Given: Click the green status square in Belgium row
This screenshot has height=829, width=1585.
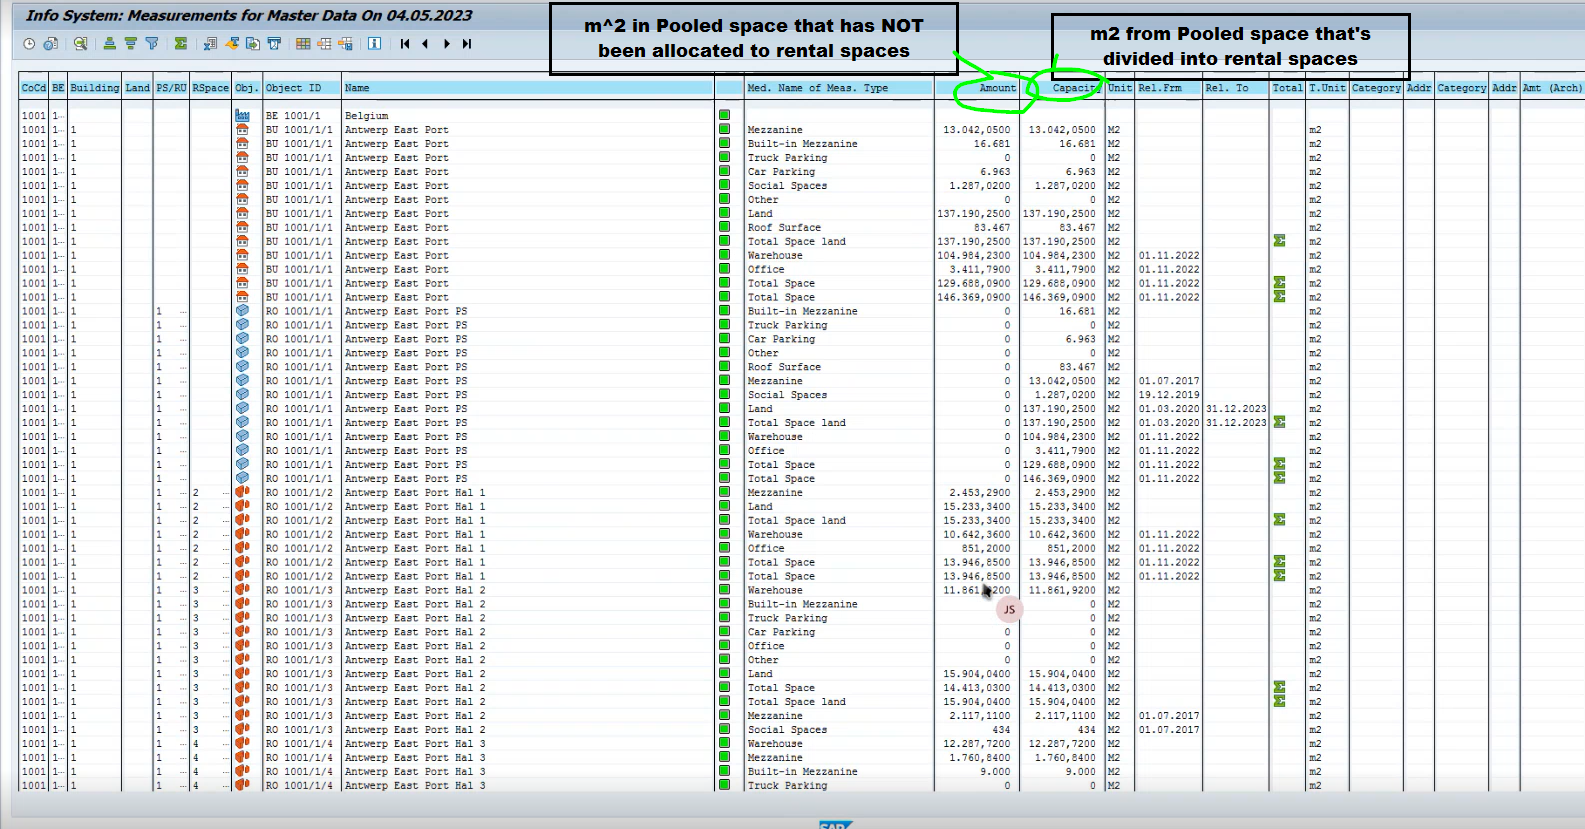Looking at the screenshot, I should [725, 116].
